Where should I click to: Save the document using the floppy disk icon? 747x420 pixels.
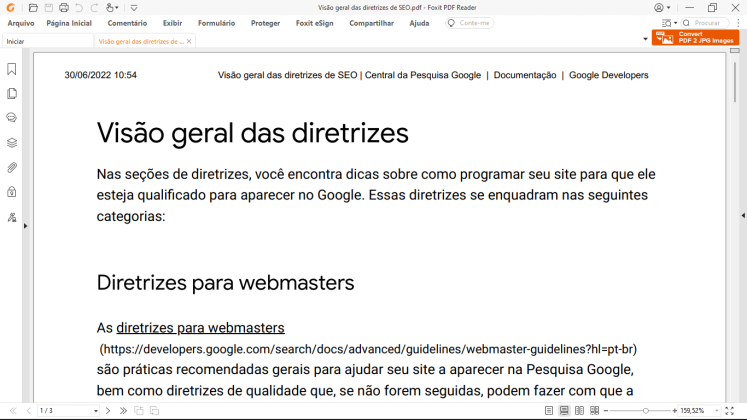click(49, 8)
